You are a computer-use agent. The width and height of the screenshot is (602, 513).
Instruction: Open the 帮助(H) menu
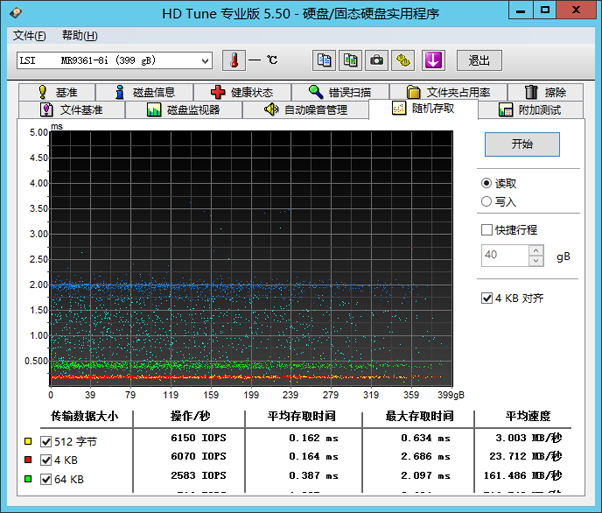pos(79,36)
